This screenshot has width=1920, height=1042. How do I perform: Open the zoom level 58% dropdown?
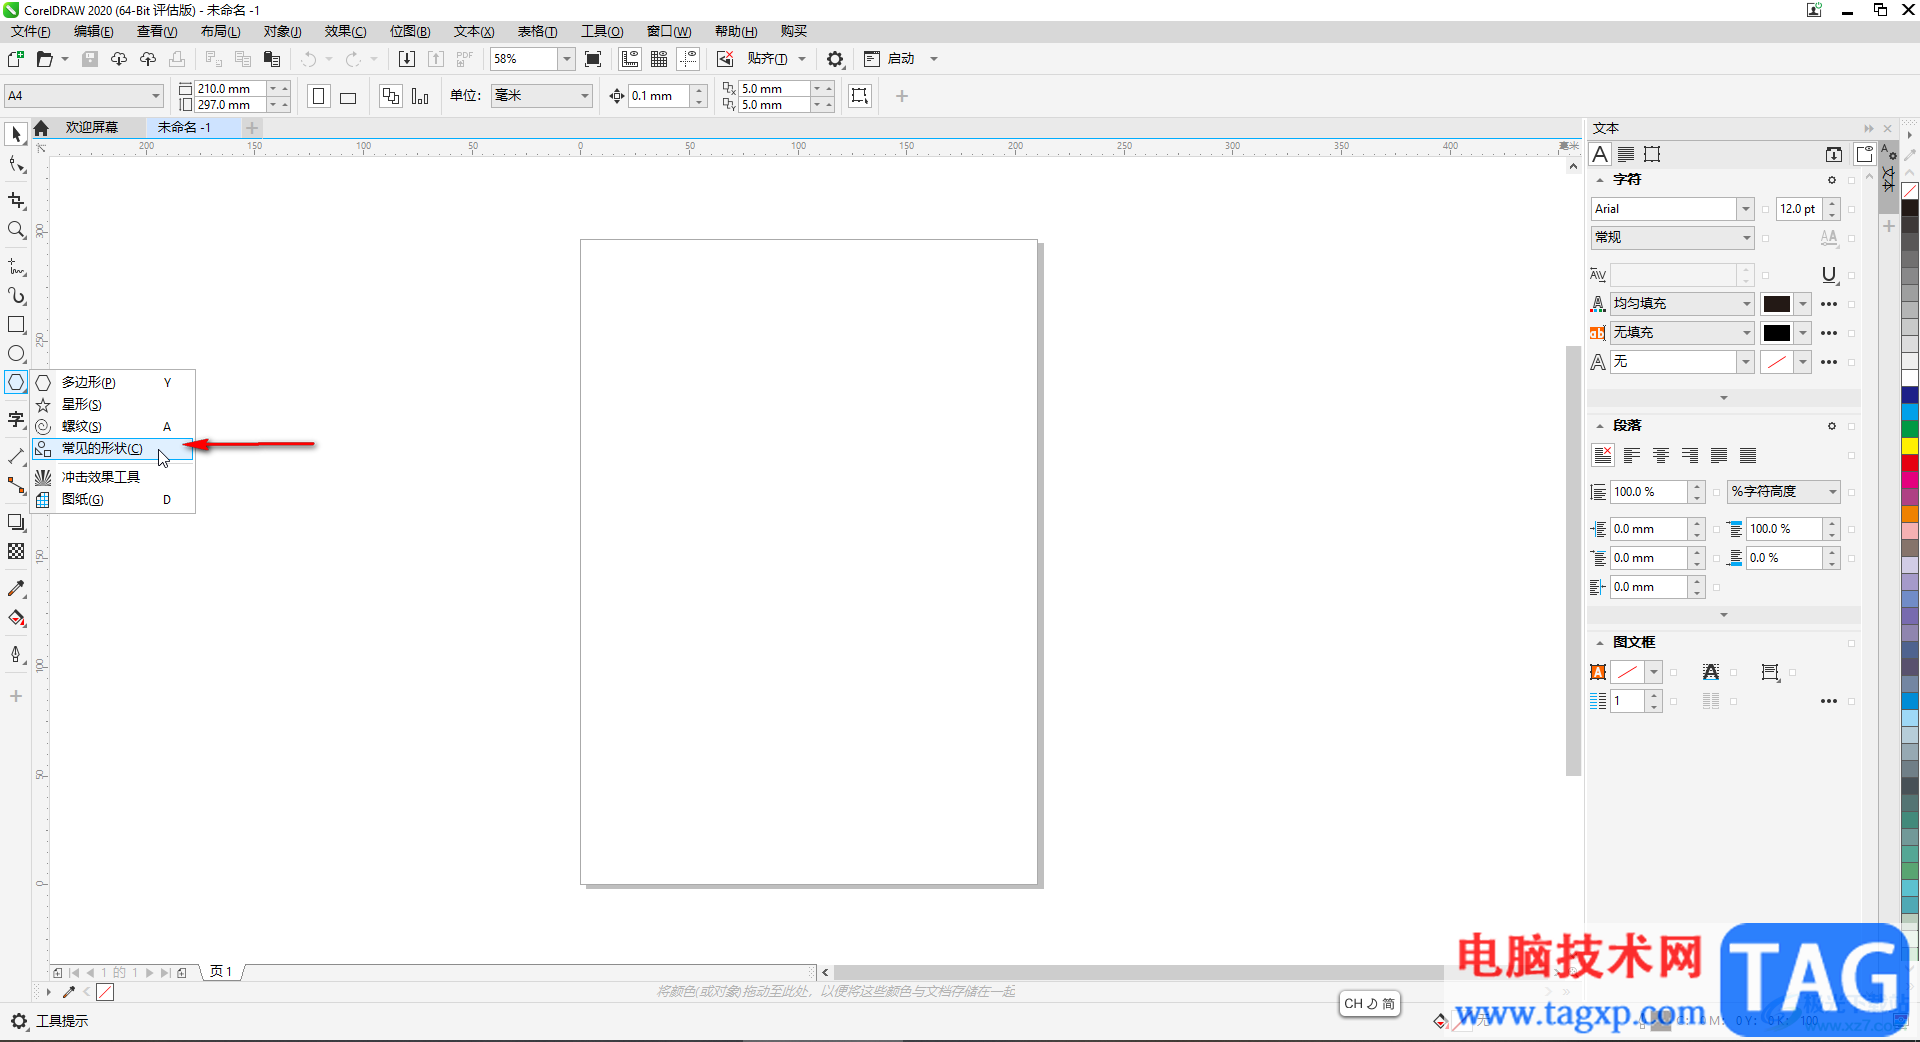(x=567, y=59)
